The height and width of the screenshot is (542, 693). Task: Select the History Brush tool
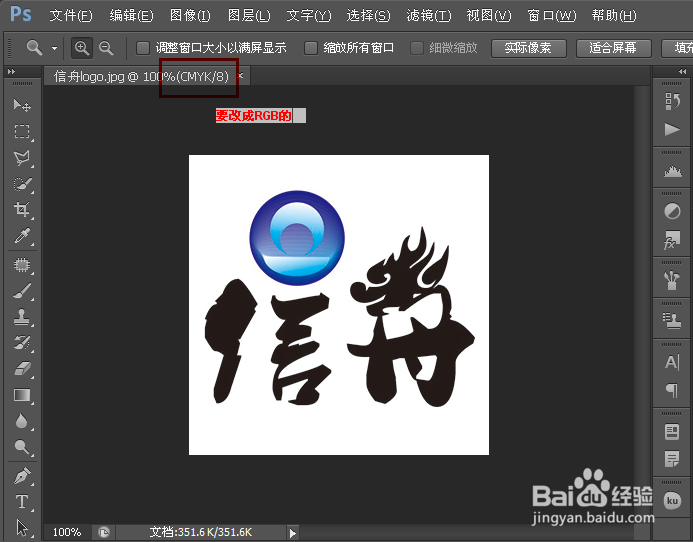point(22,343)
